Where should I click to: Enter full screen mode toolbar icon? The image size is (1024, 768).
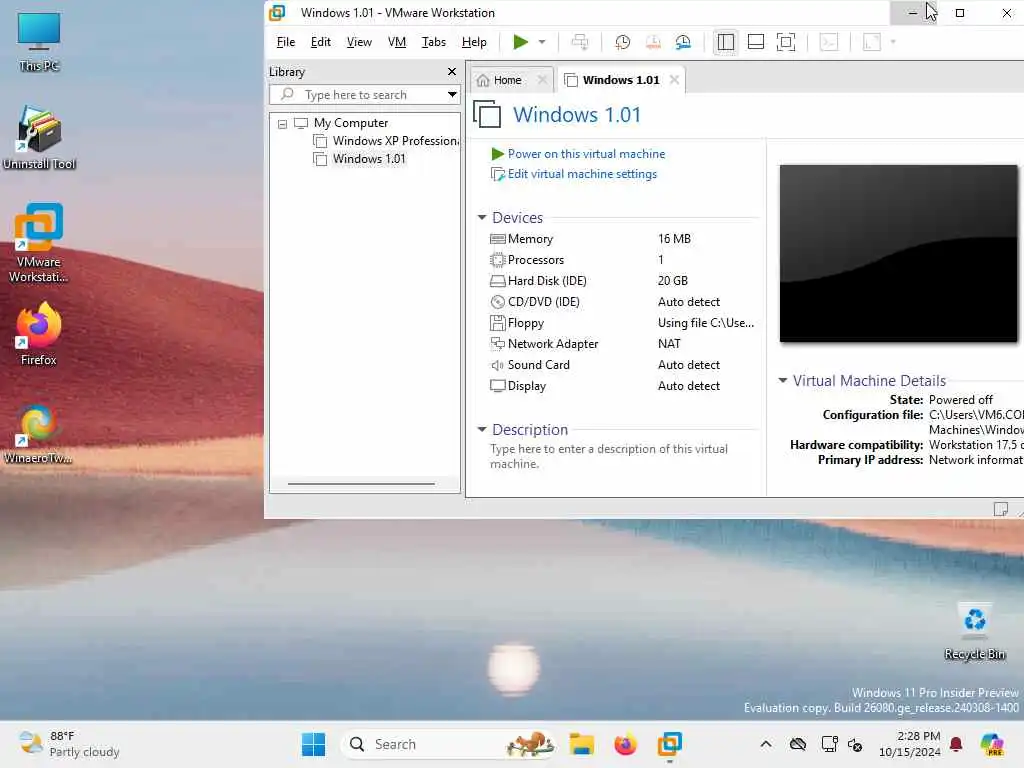786,42
